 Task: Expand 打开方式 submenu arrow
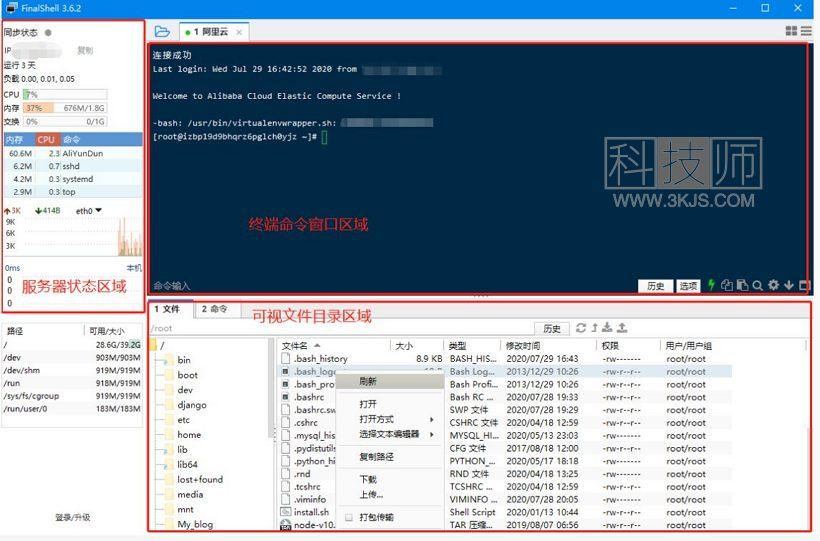pyautogui.click(x=431, y=419)
